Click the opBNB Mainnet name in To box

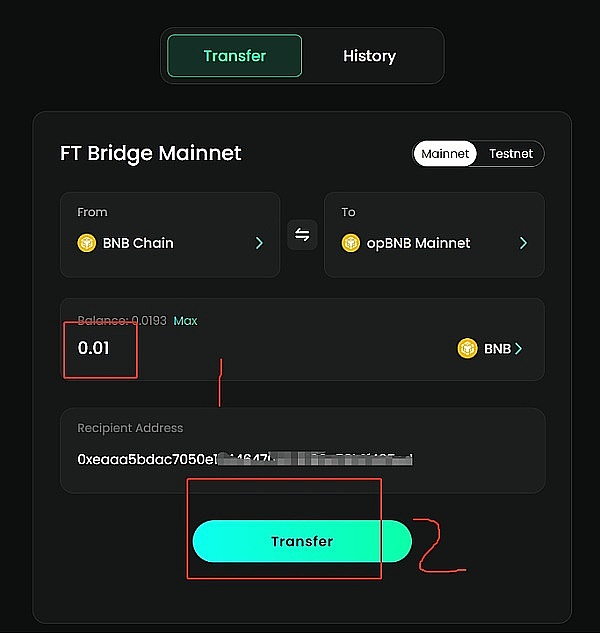[x=420, y=243]
